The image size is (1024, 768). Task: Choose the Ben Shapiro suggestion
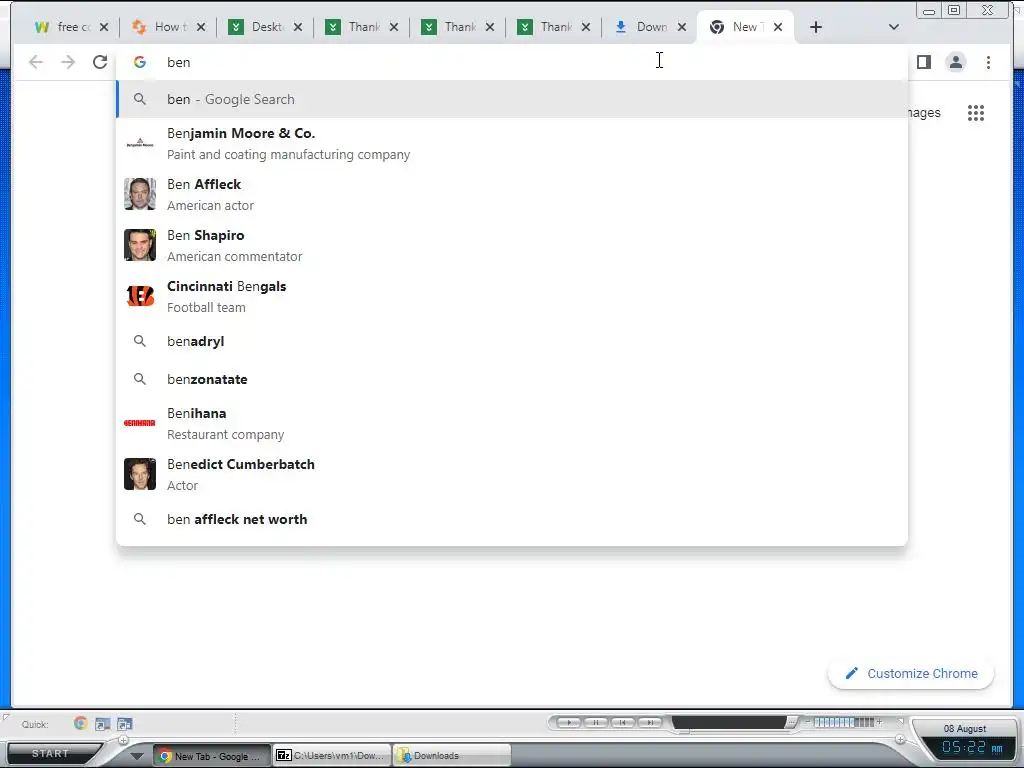point(512,246)
